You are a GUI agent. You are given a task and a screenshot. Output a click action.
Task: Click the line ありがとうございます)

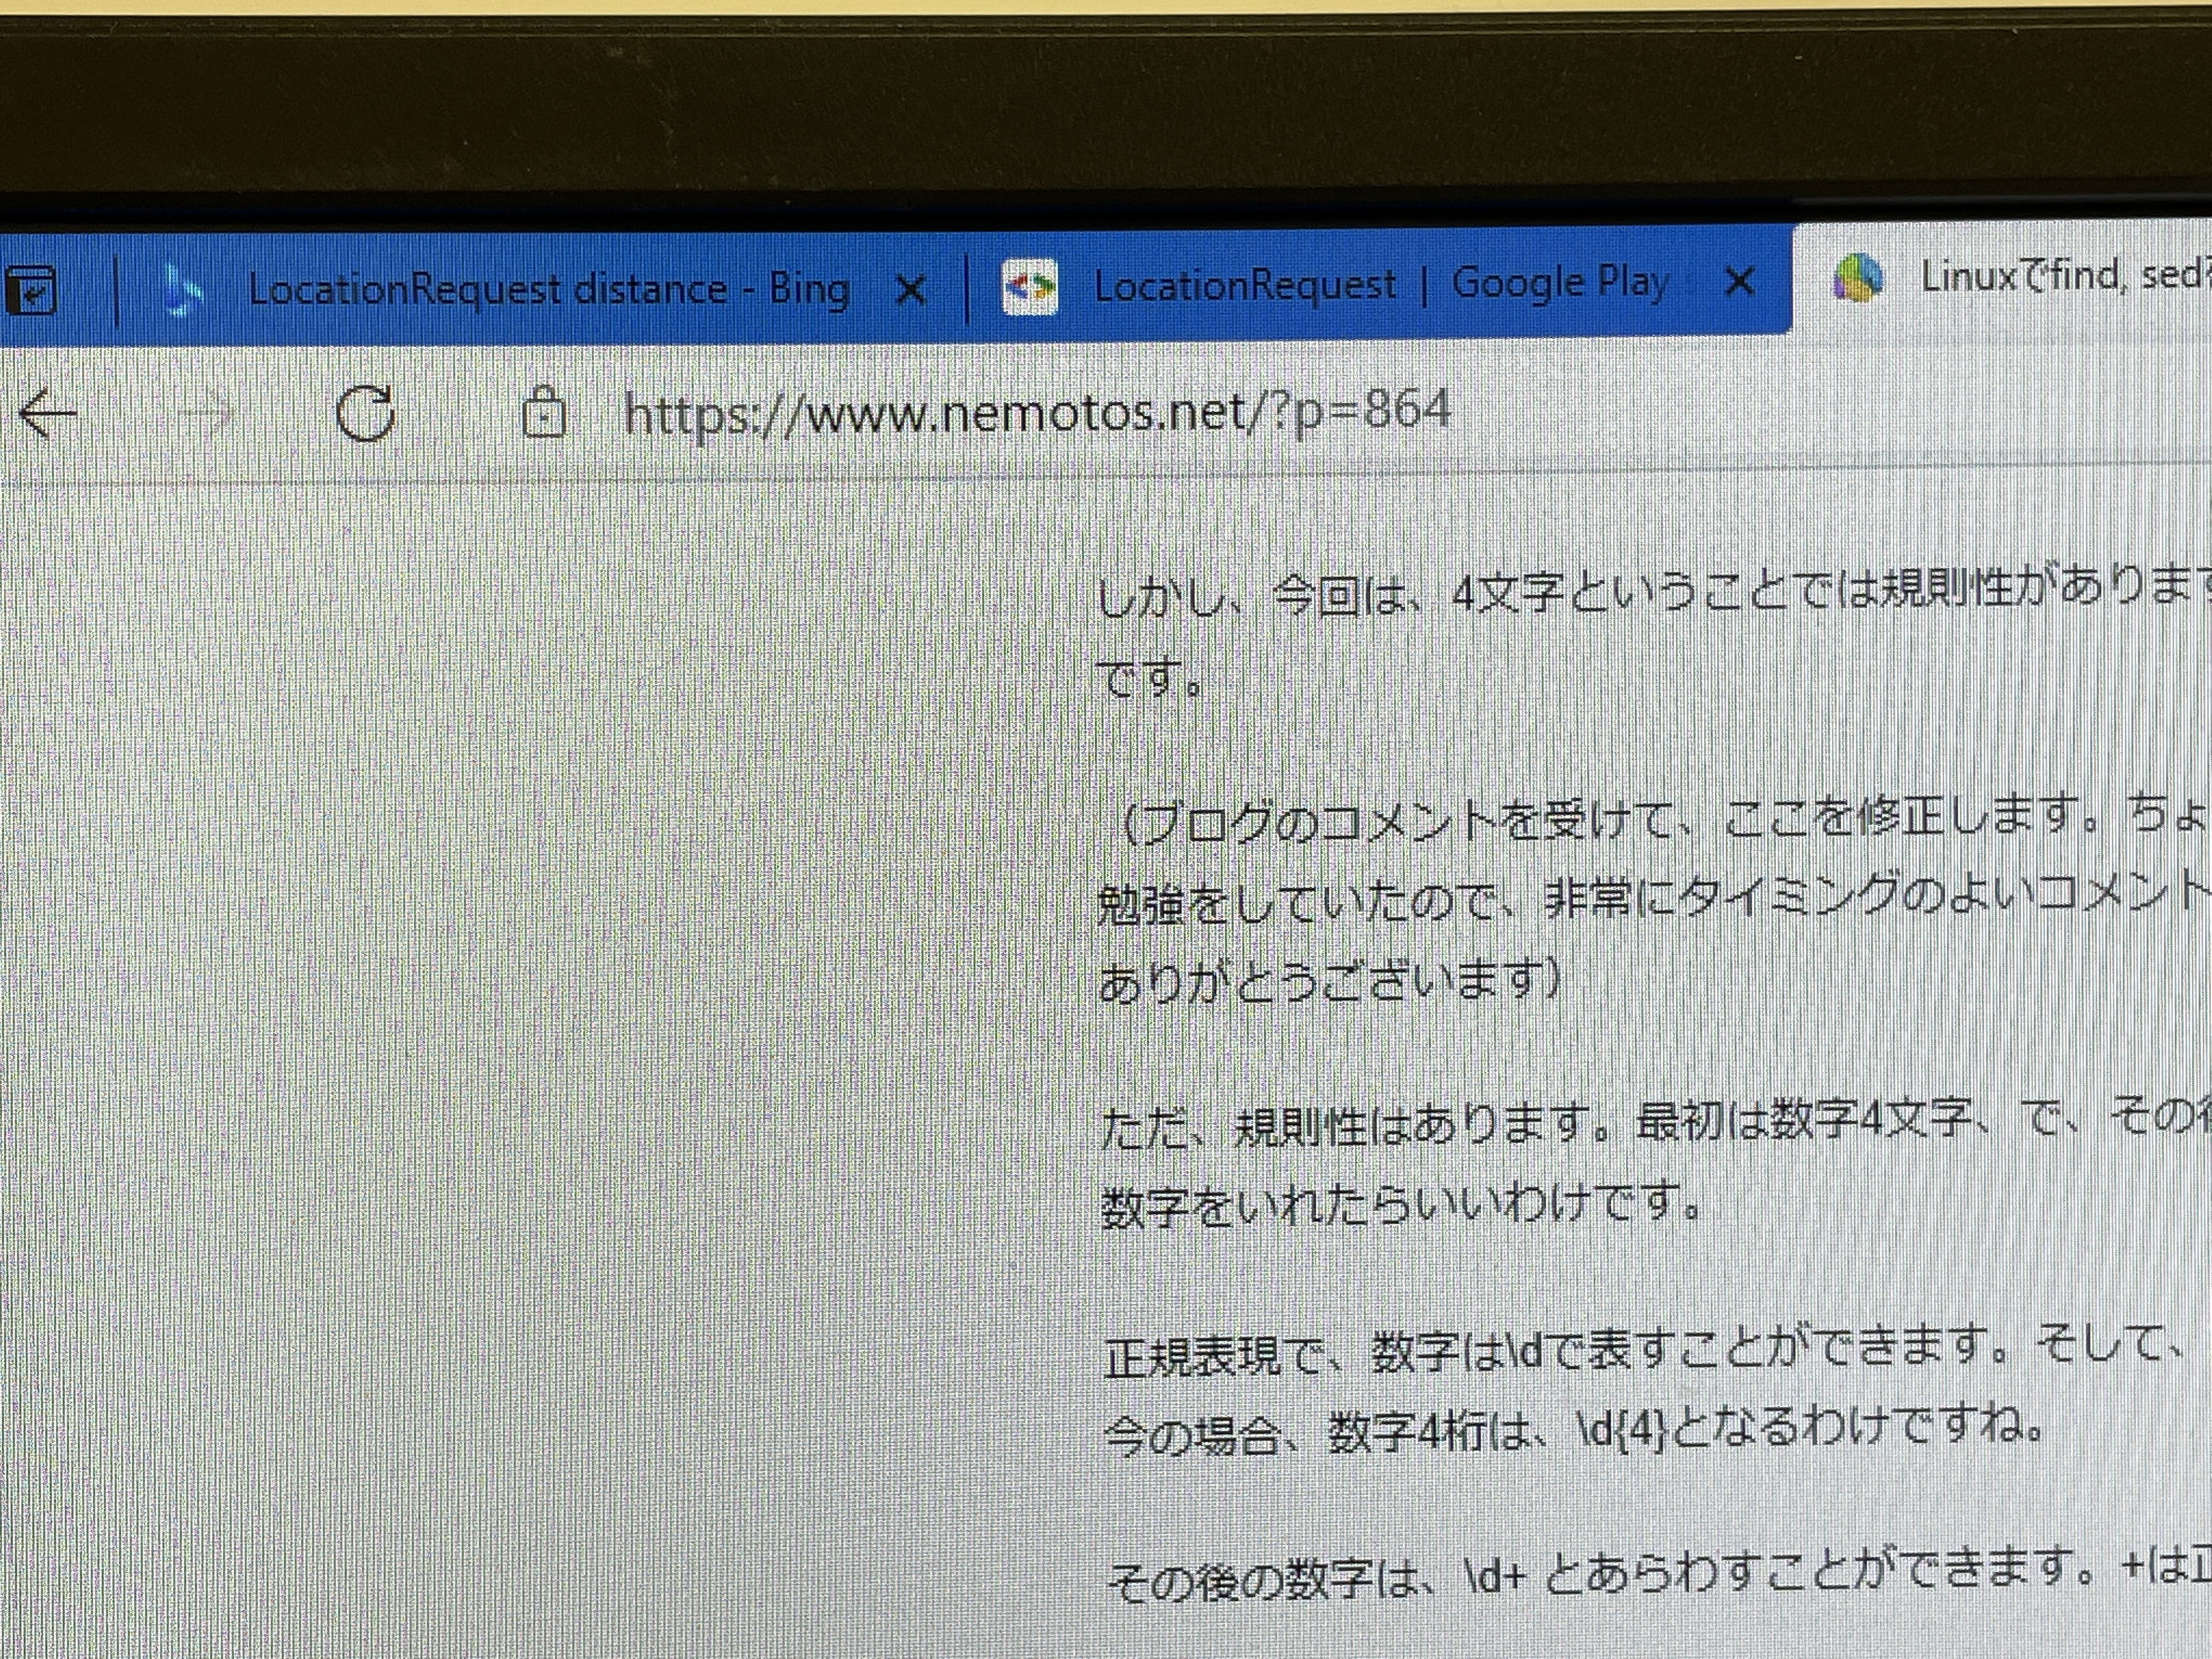tap(1328, 982)
